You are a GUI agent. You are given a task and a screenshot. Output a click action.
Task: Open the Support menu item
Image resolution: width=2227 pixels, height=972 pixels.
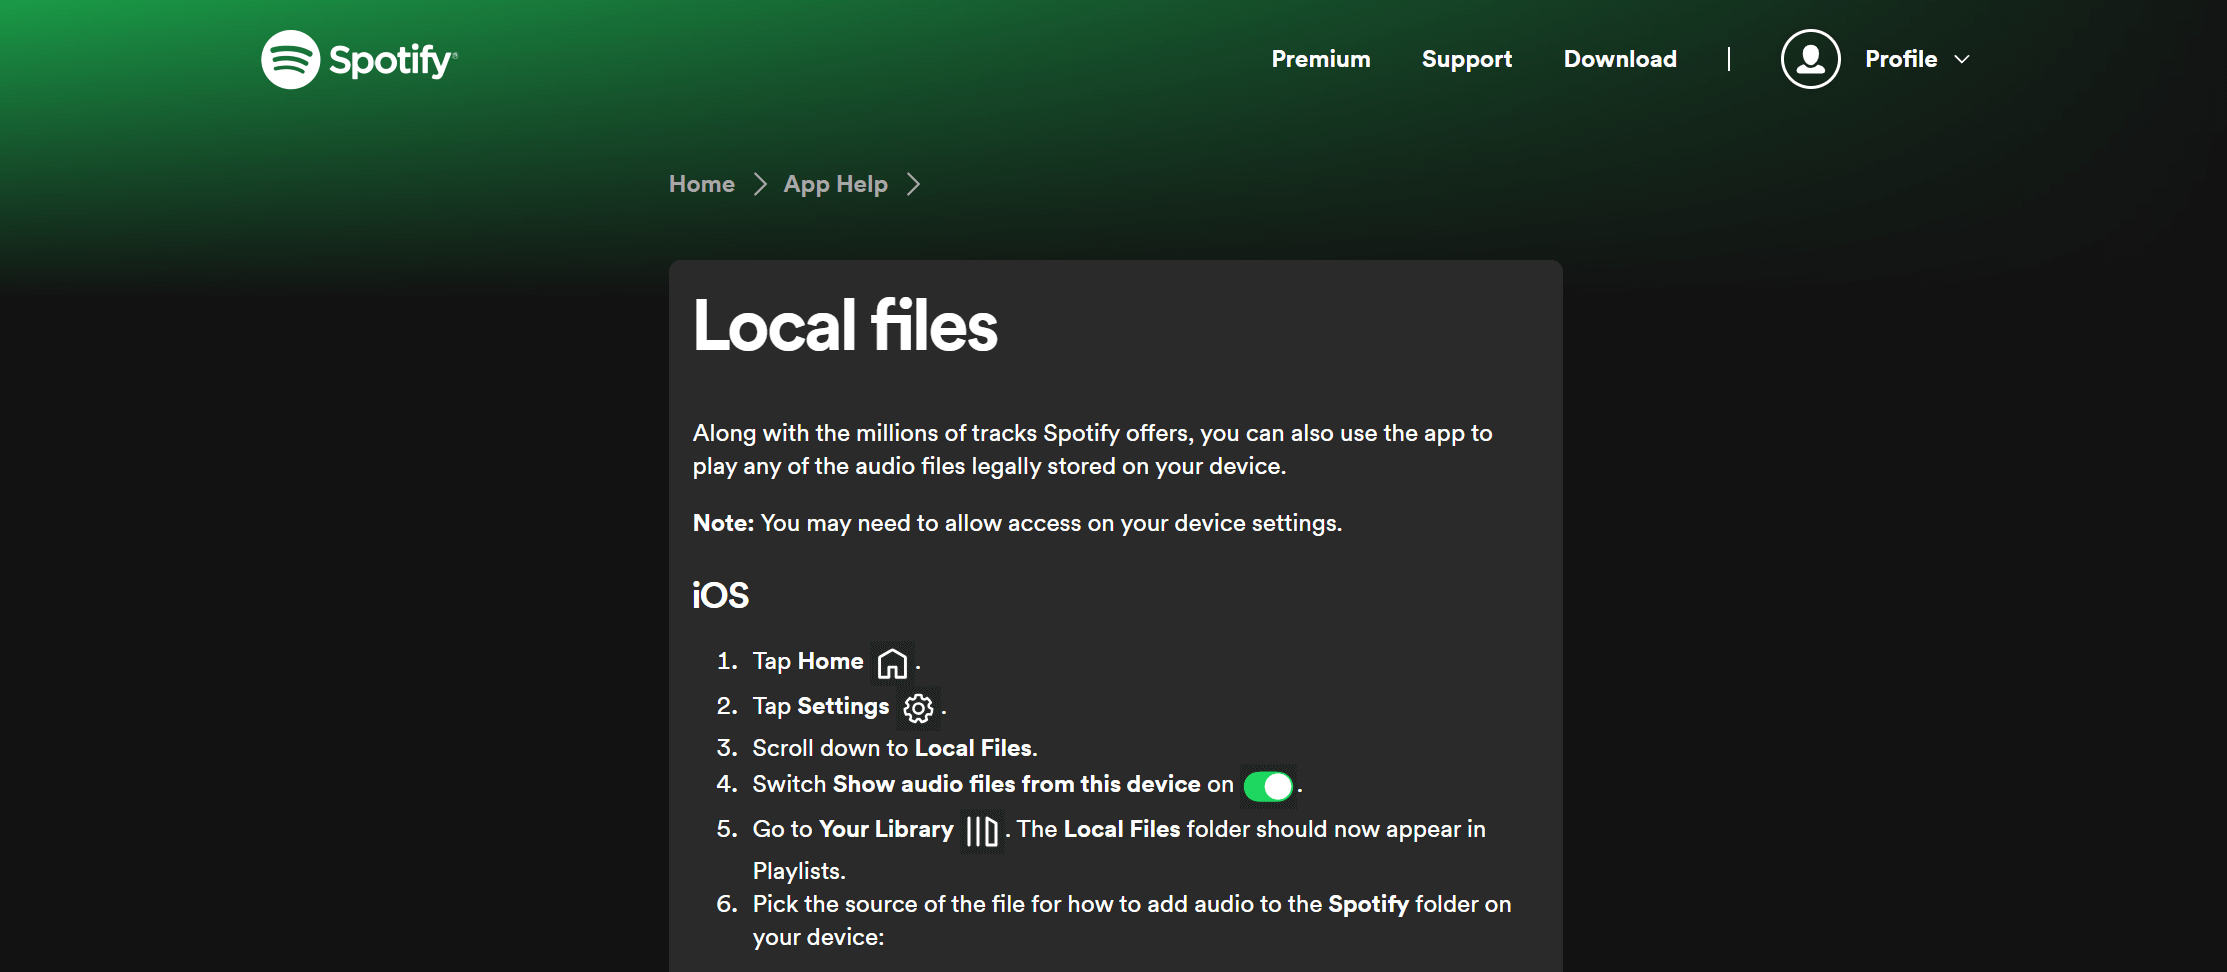pos(1467,59)
